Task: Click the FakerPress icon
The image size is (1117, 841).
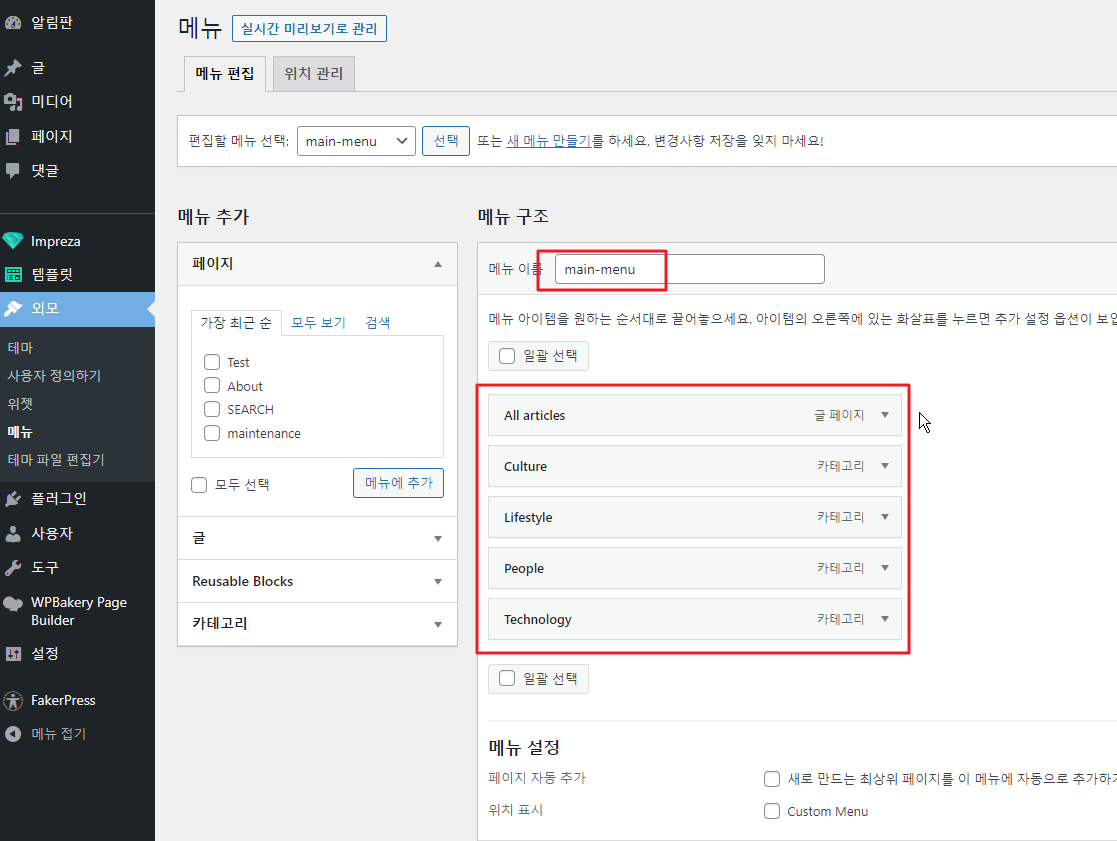Action: click(13, 701)
